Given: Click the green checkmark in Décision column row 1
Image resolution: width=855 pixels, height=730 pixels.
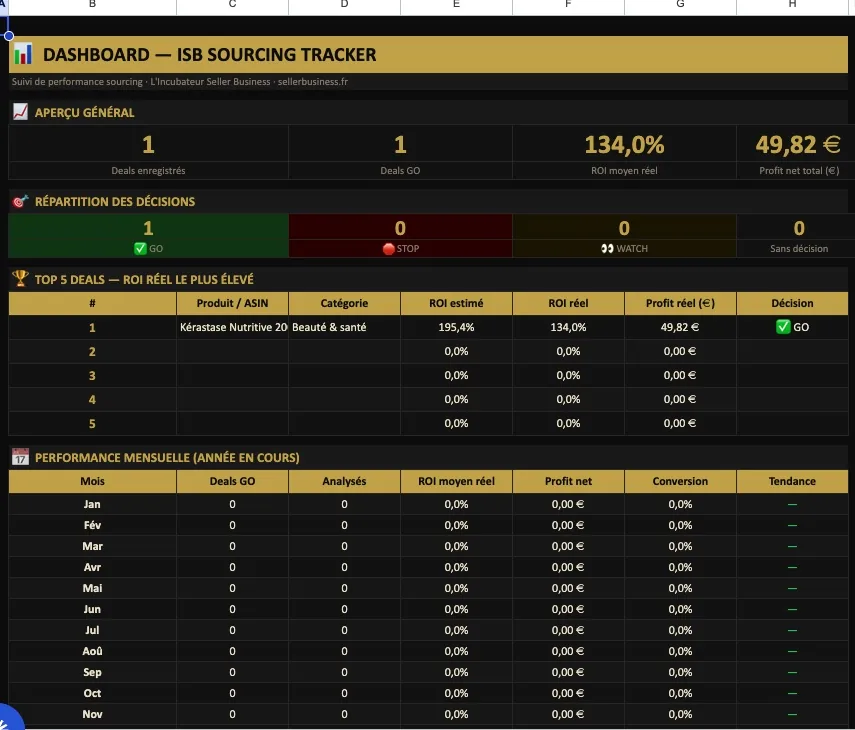Looking at the screenshot, I should 783,327.
